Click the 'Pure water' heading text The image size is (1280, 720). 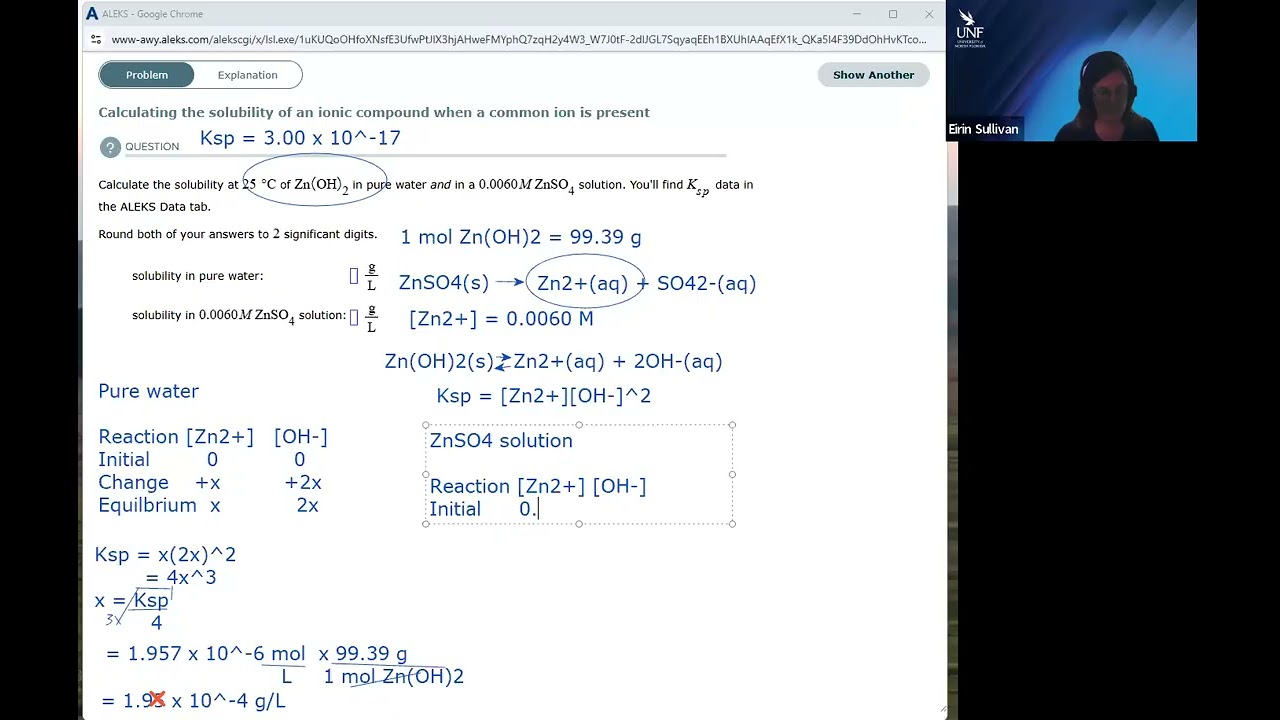coord(148,391)
